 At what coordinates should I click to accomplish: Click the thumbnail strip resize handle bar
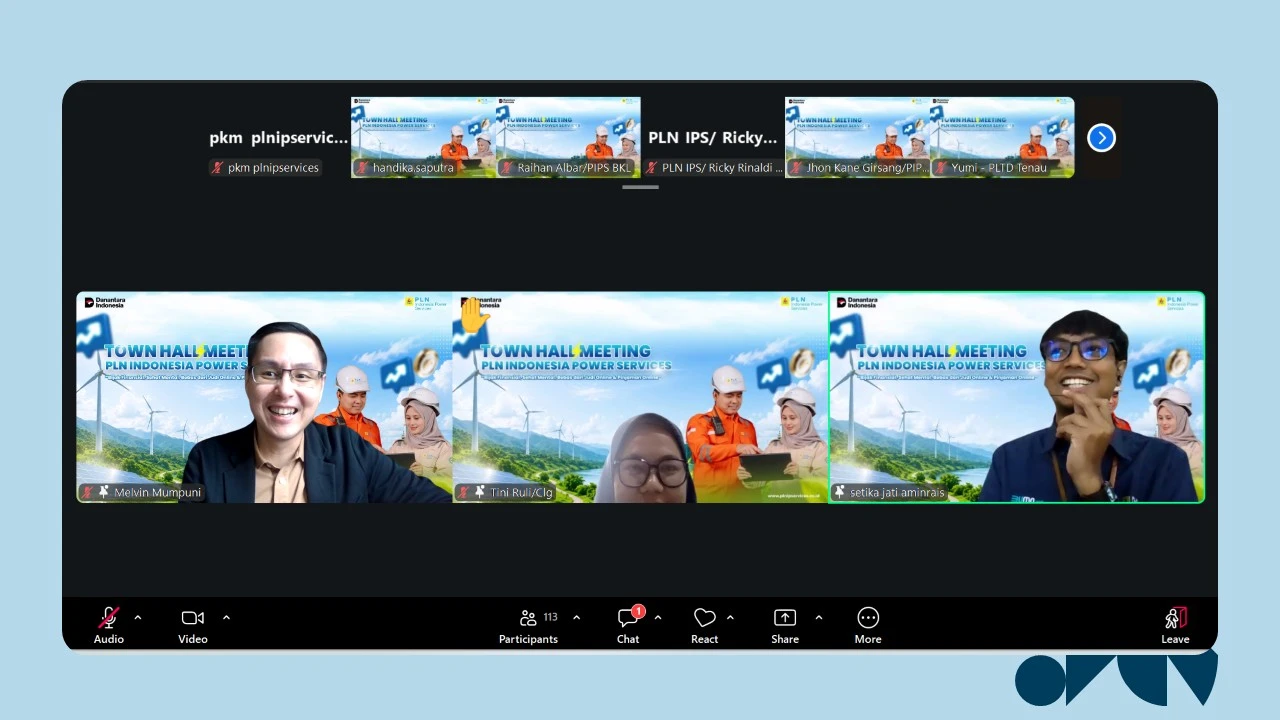click(640, 187)
